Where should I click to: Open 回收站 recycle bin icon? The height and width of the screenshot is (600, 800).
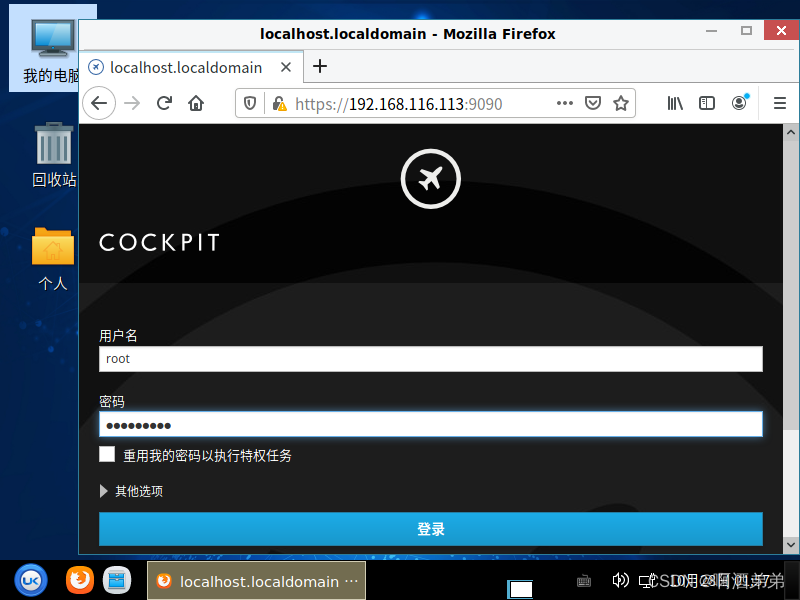pyautogui.click(x=54, y=155)
